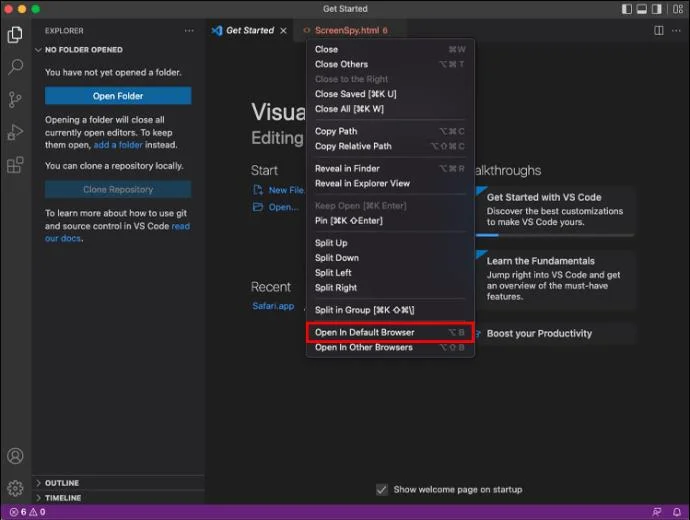Viewport: 690px width, 520px height.
Task: Open the Search view icon
Action: pyautogui.click(x=15, y=67)
